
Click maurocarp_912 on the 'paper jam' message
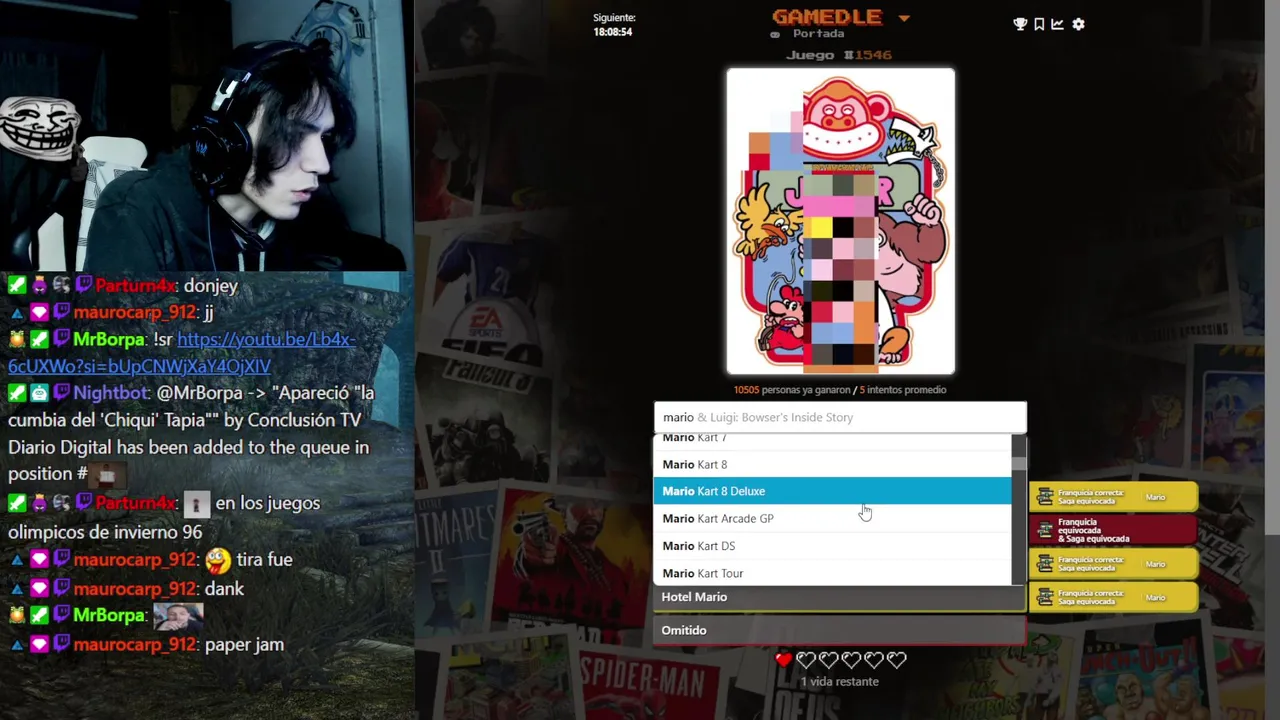pos(135,645)
